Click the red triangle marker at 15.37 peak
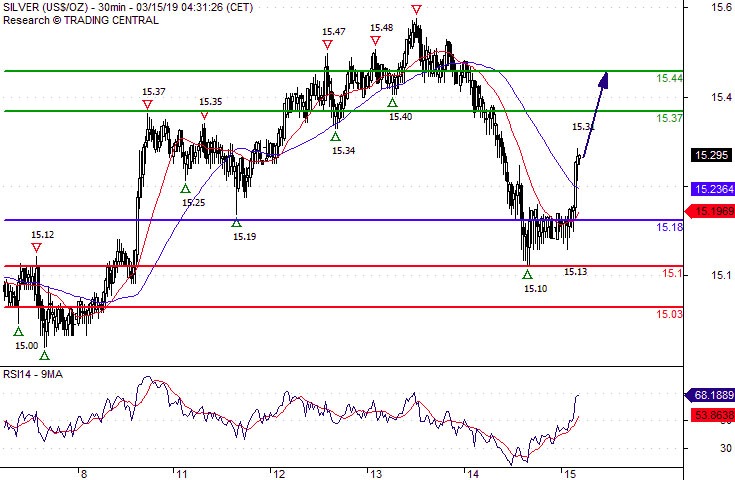 click(148, 104)
